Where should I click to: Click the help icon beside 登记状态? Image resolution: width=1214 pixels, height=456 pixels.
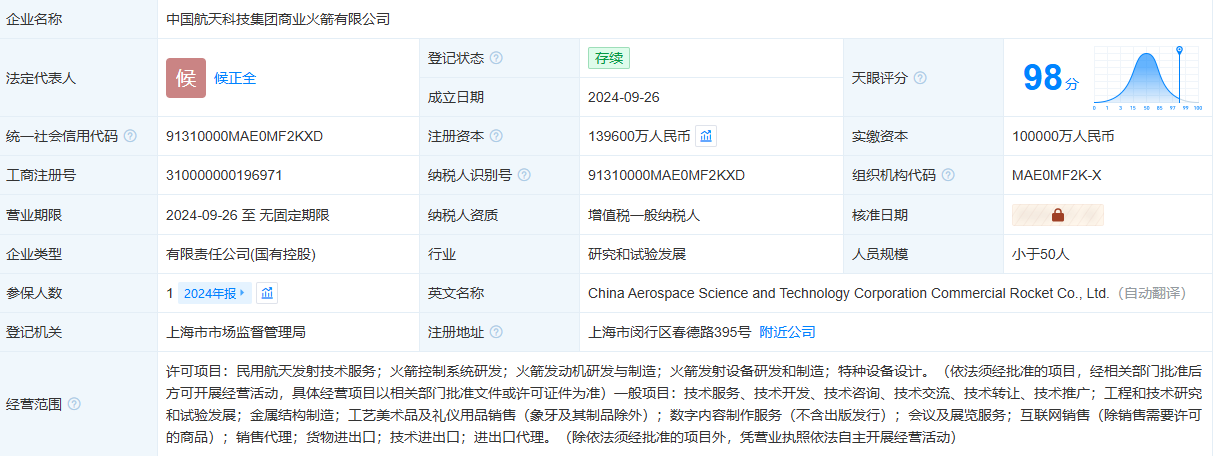(x=496, y=58)
